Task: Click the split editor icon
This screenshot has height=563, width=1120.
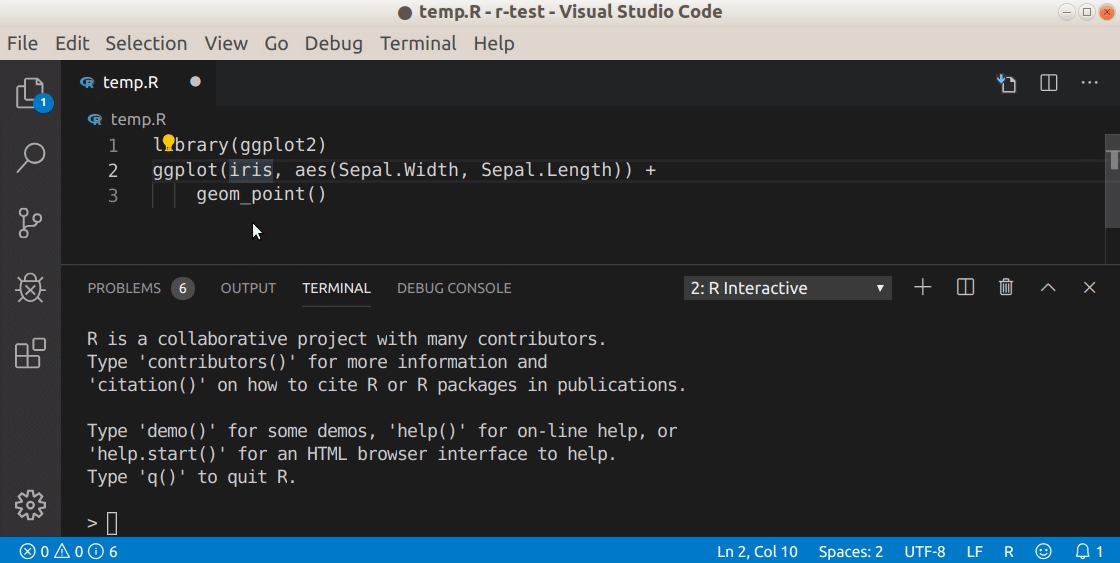Action: pyautogui.click(x=1049, y=83)
